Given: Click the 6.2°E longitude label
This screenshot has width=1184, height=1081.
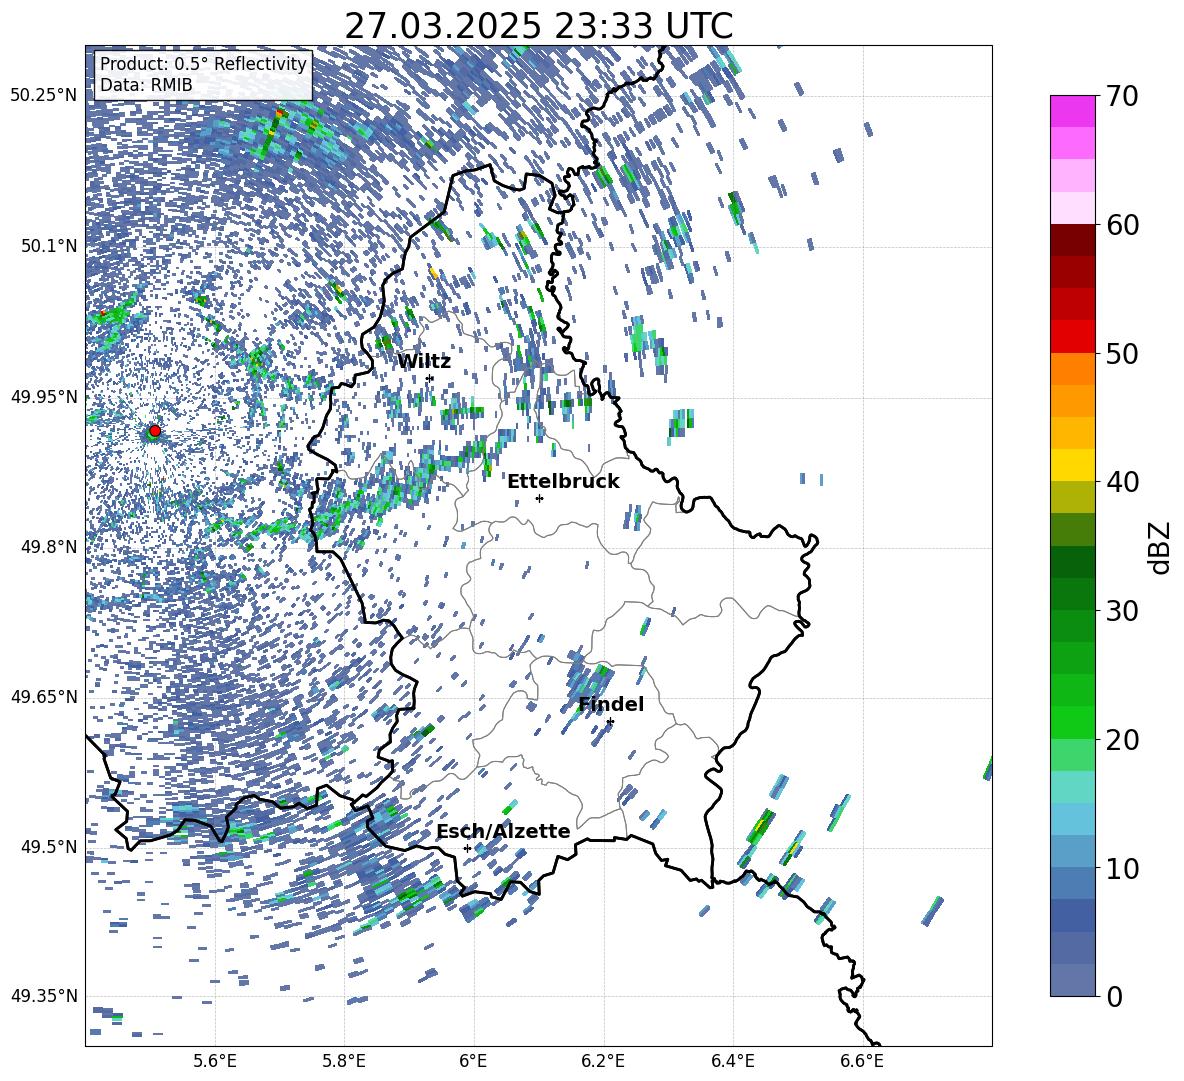Looking at the screenshot, I should [603, 1061].
